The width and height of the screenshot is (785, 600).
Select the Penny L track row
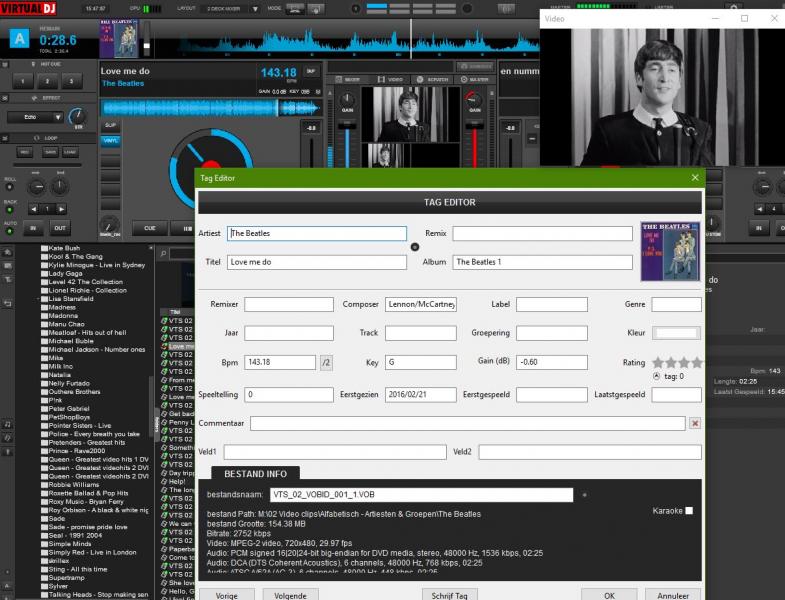(x=177, y=422)
